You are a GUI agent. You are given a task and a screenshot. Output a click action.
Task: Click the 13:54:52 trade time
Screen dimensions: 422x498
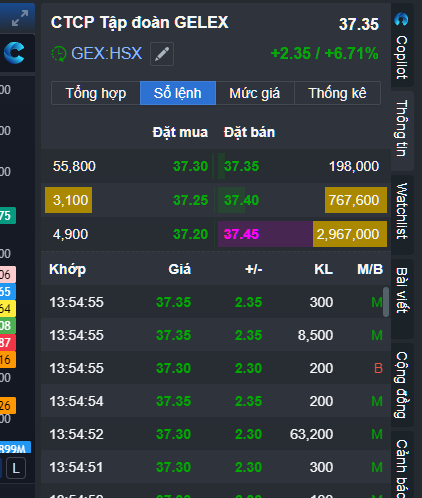pyautogui.click(x=76, y=434)
